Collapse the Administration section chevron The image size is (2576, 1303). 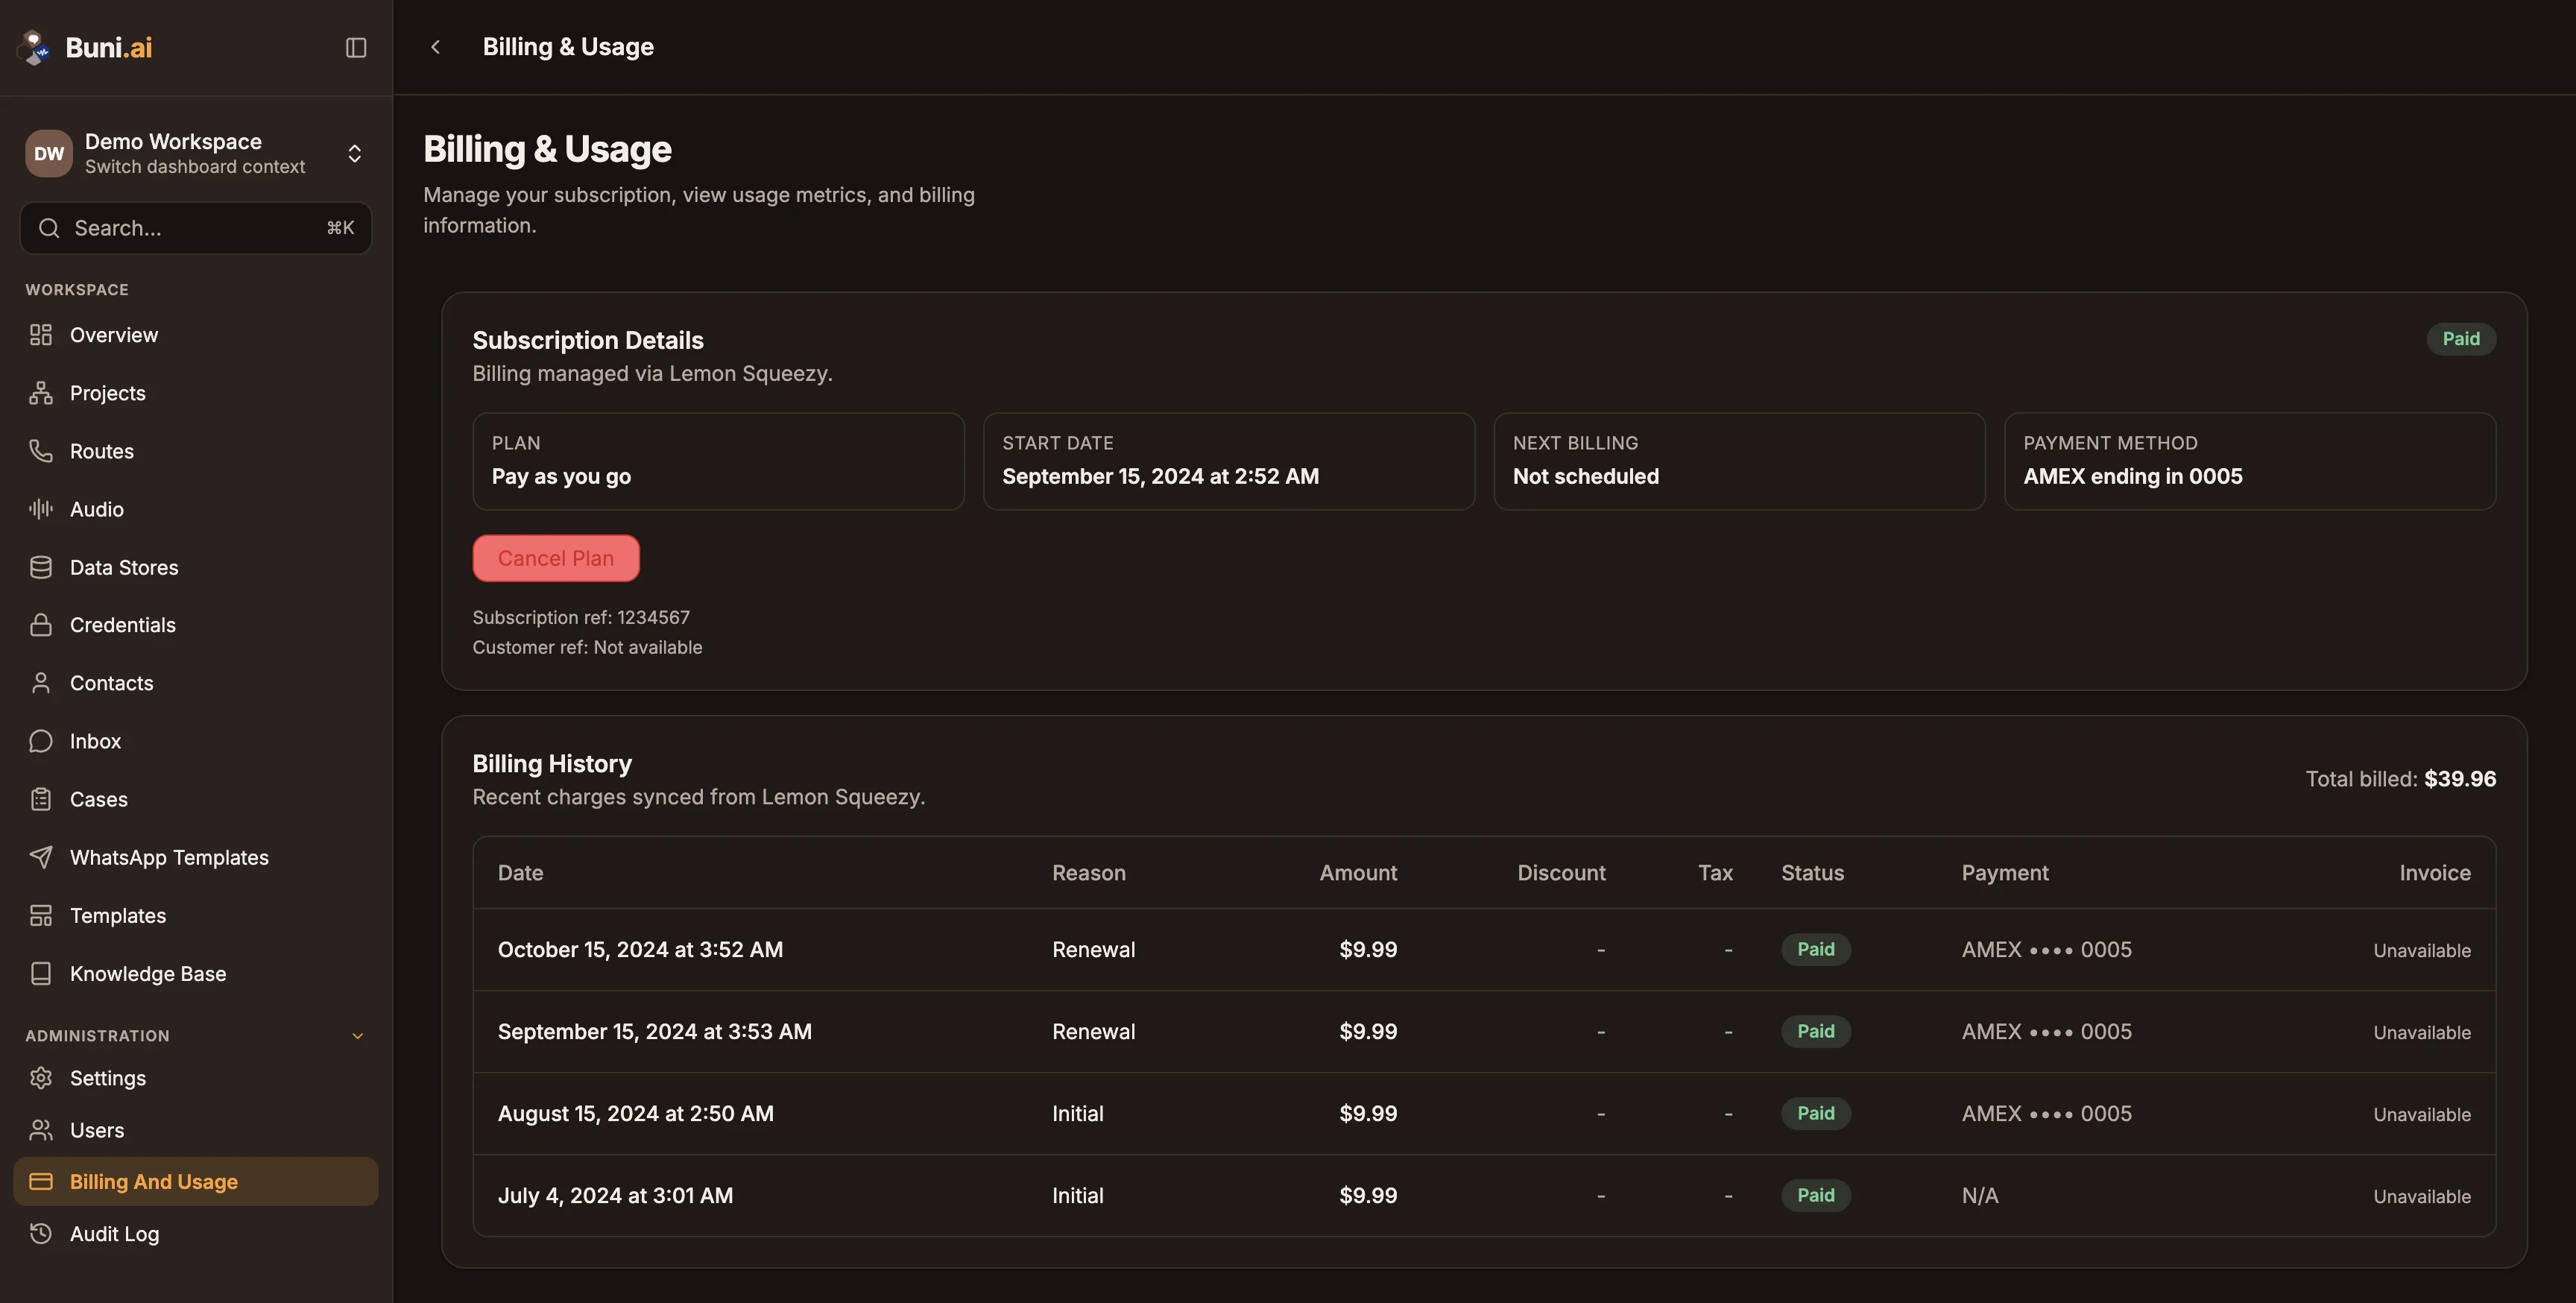tap(358, 1036)
